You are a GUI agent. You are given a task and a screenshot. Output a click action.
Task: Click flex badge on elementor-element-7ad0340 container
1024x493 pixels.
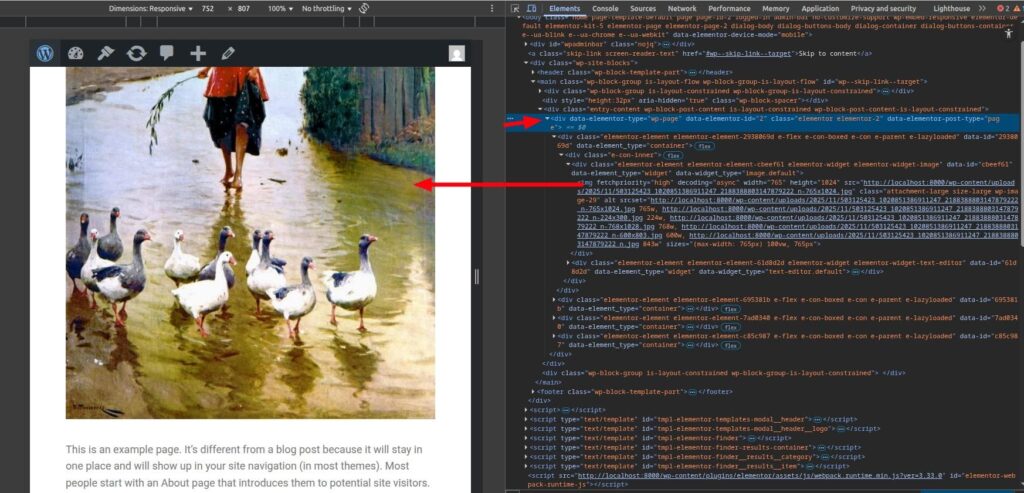(x=729, y=327)
